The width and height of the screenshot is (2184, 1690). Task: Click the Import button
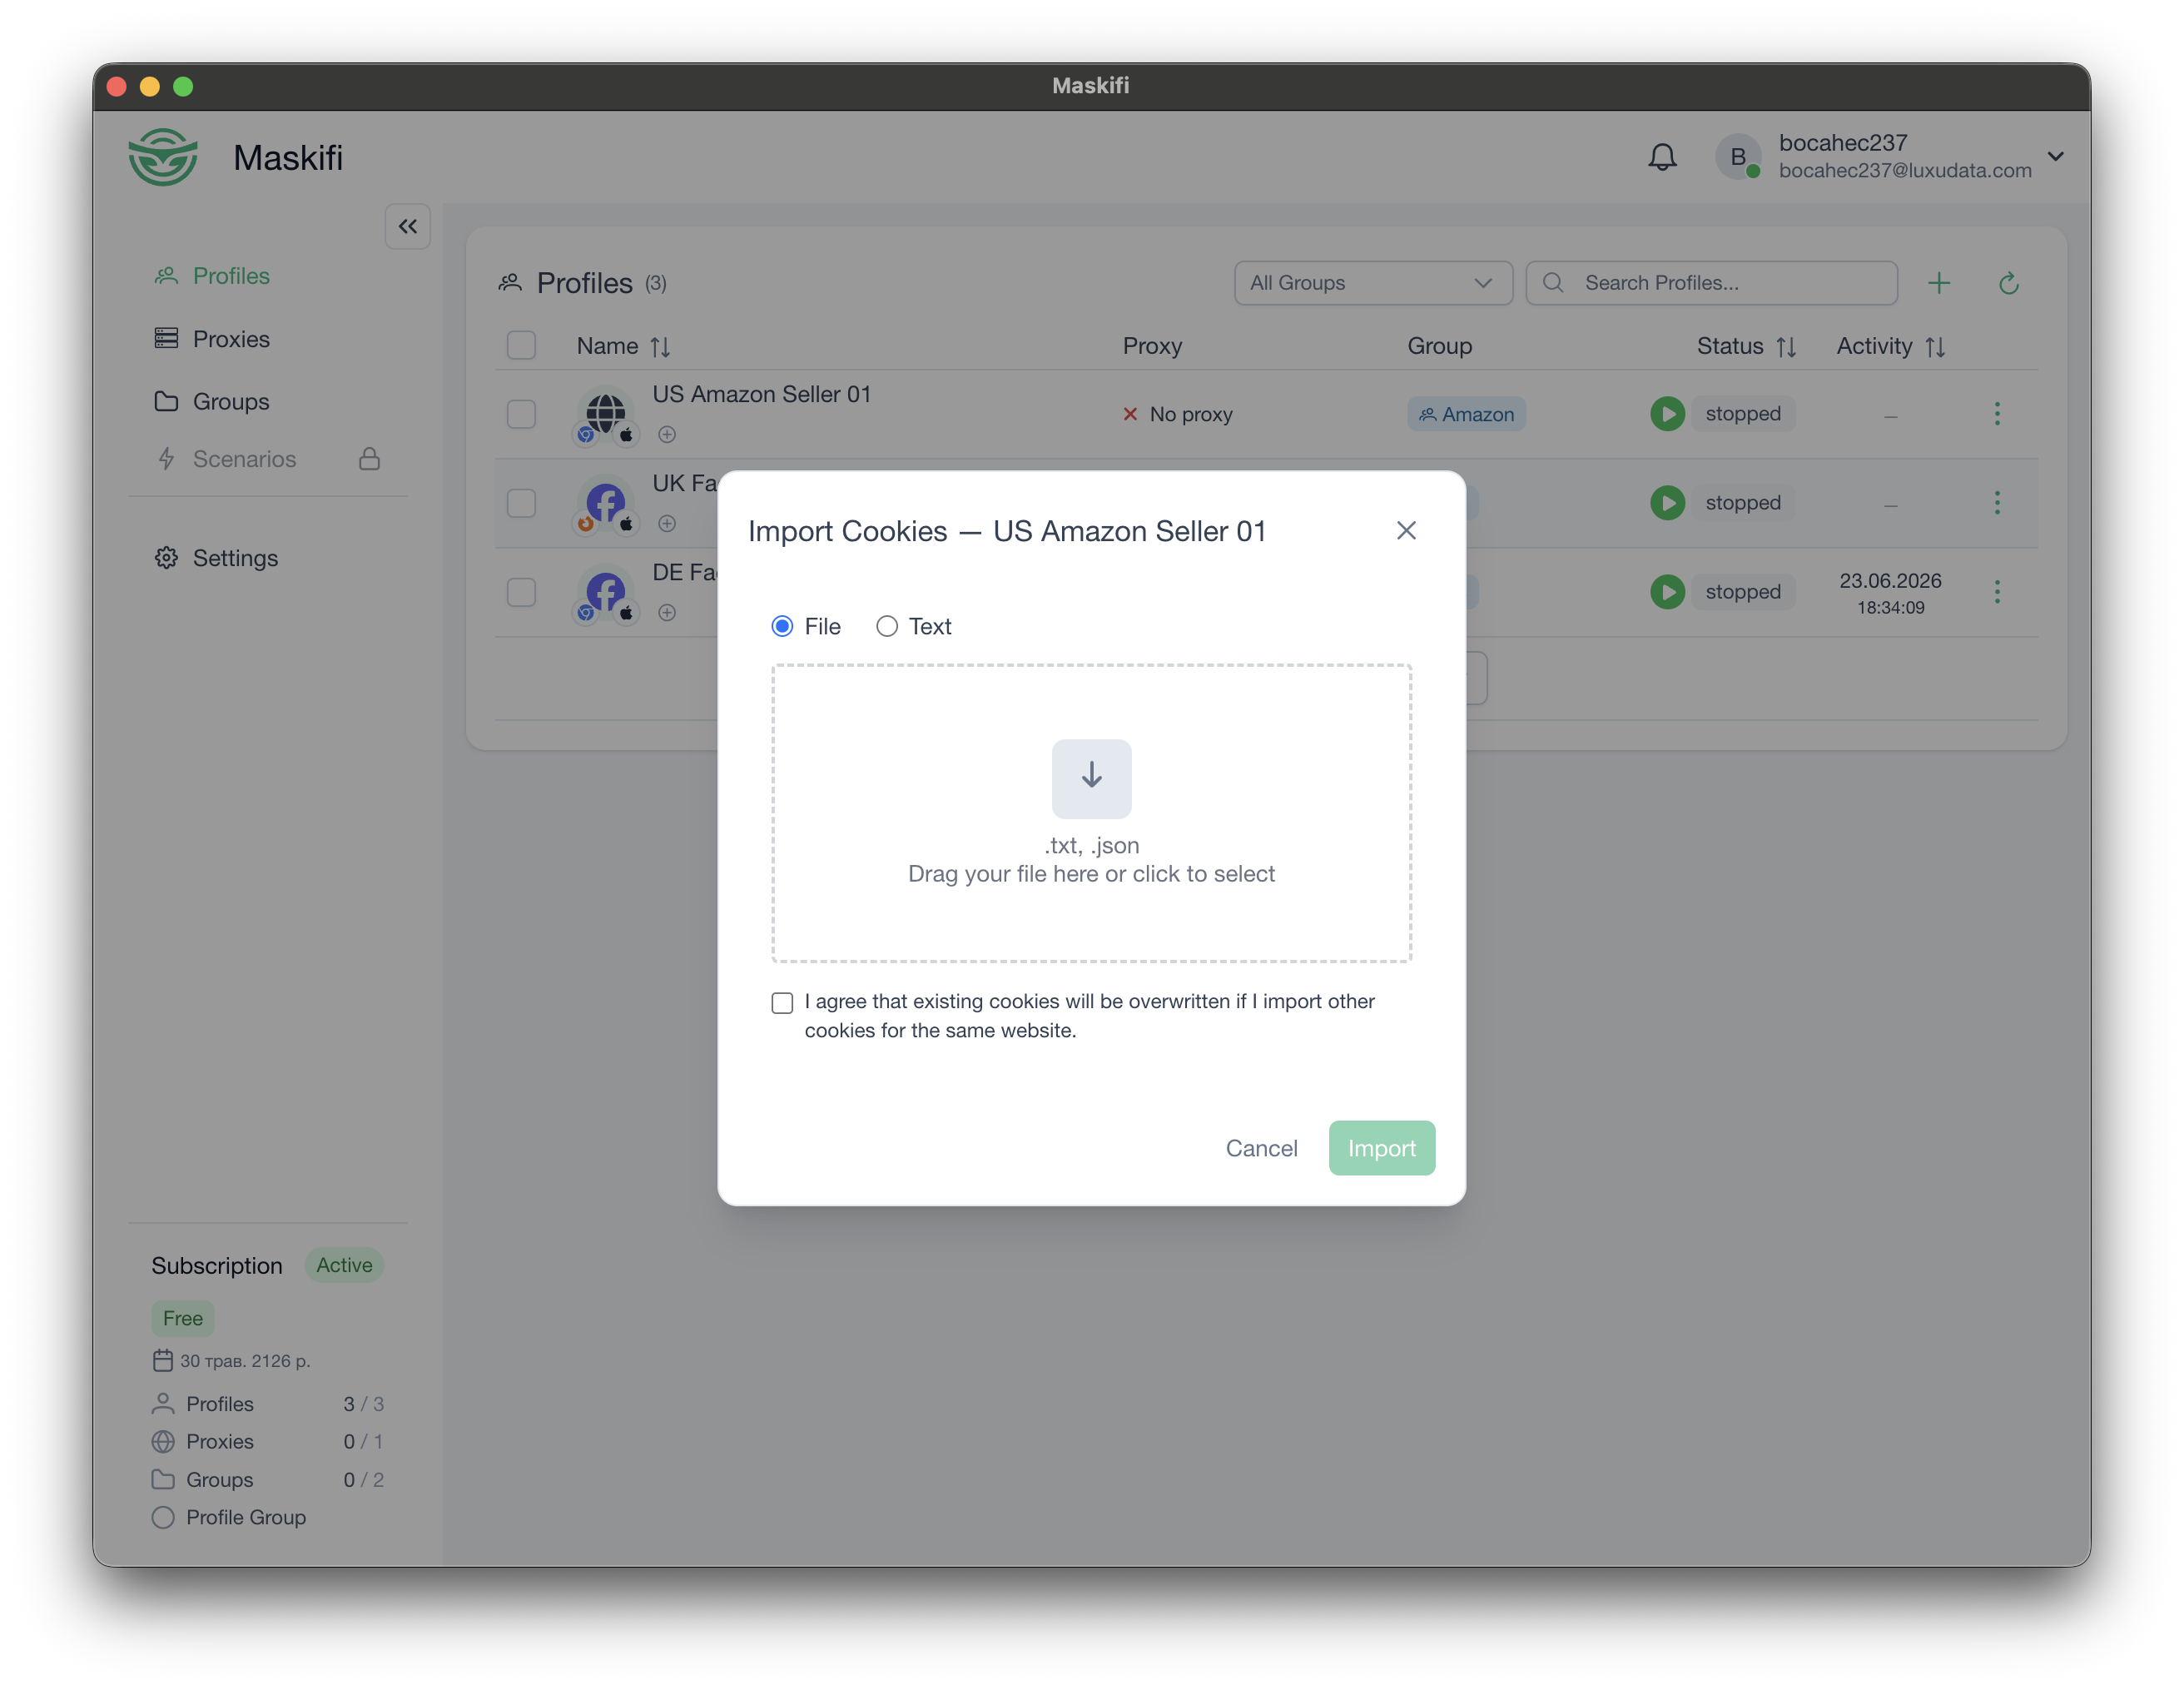pos(1381,1148)
